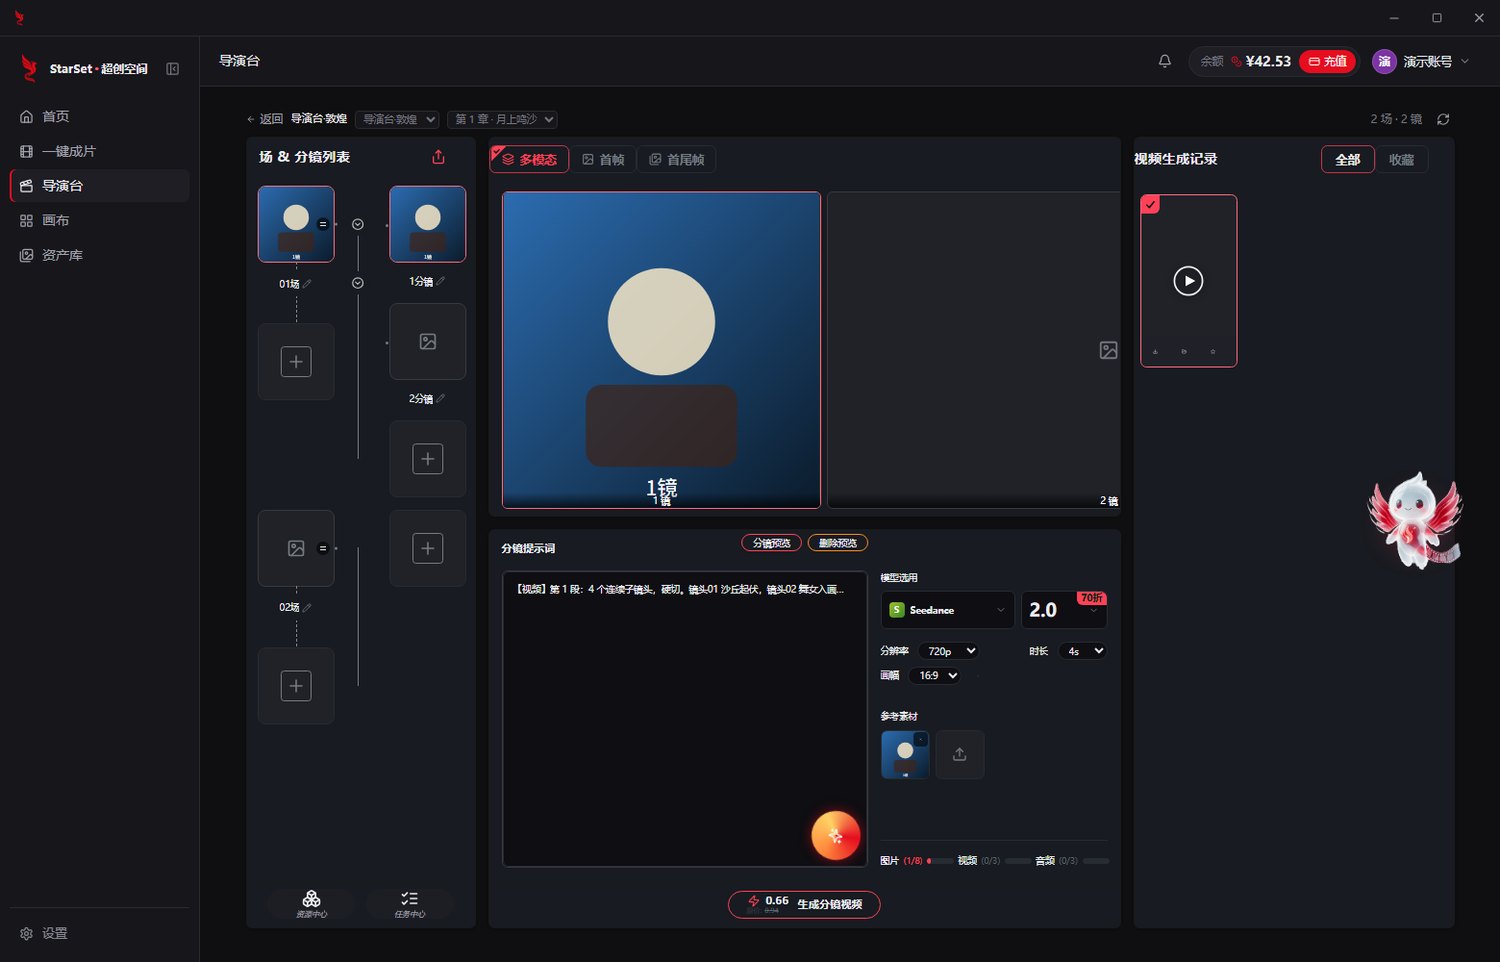Click the 生成分镜视频 generate button
Screen dimensions: 1500x962
[x=804, y=904]
